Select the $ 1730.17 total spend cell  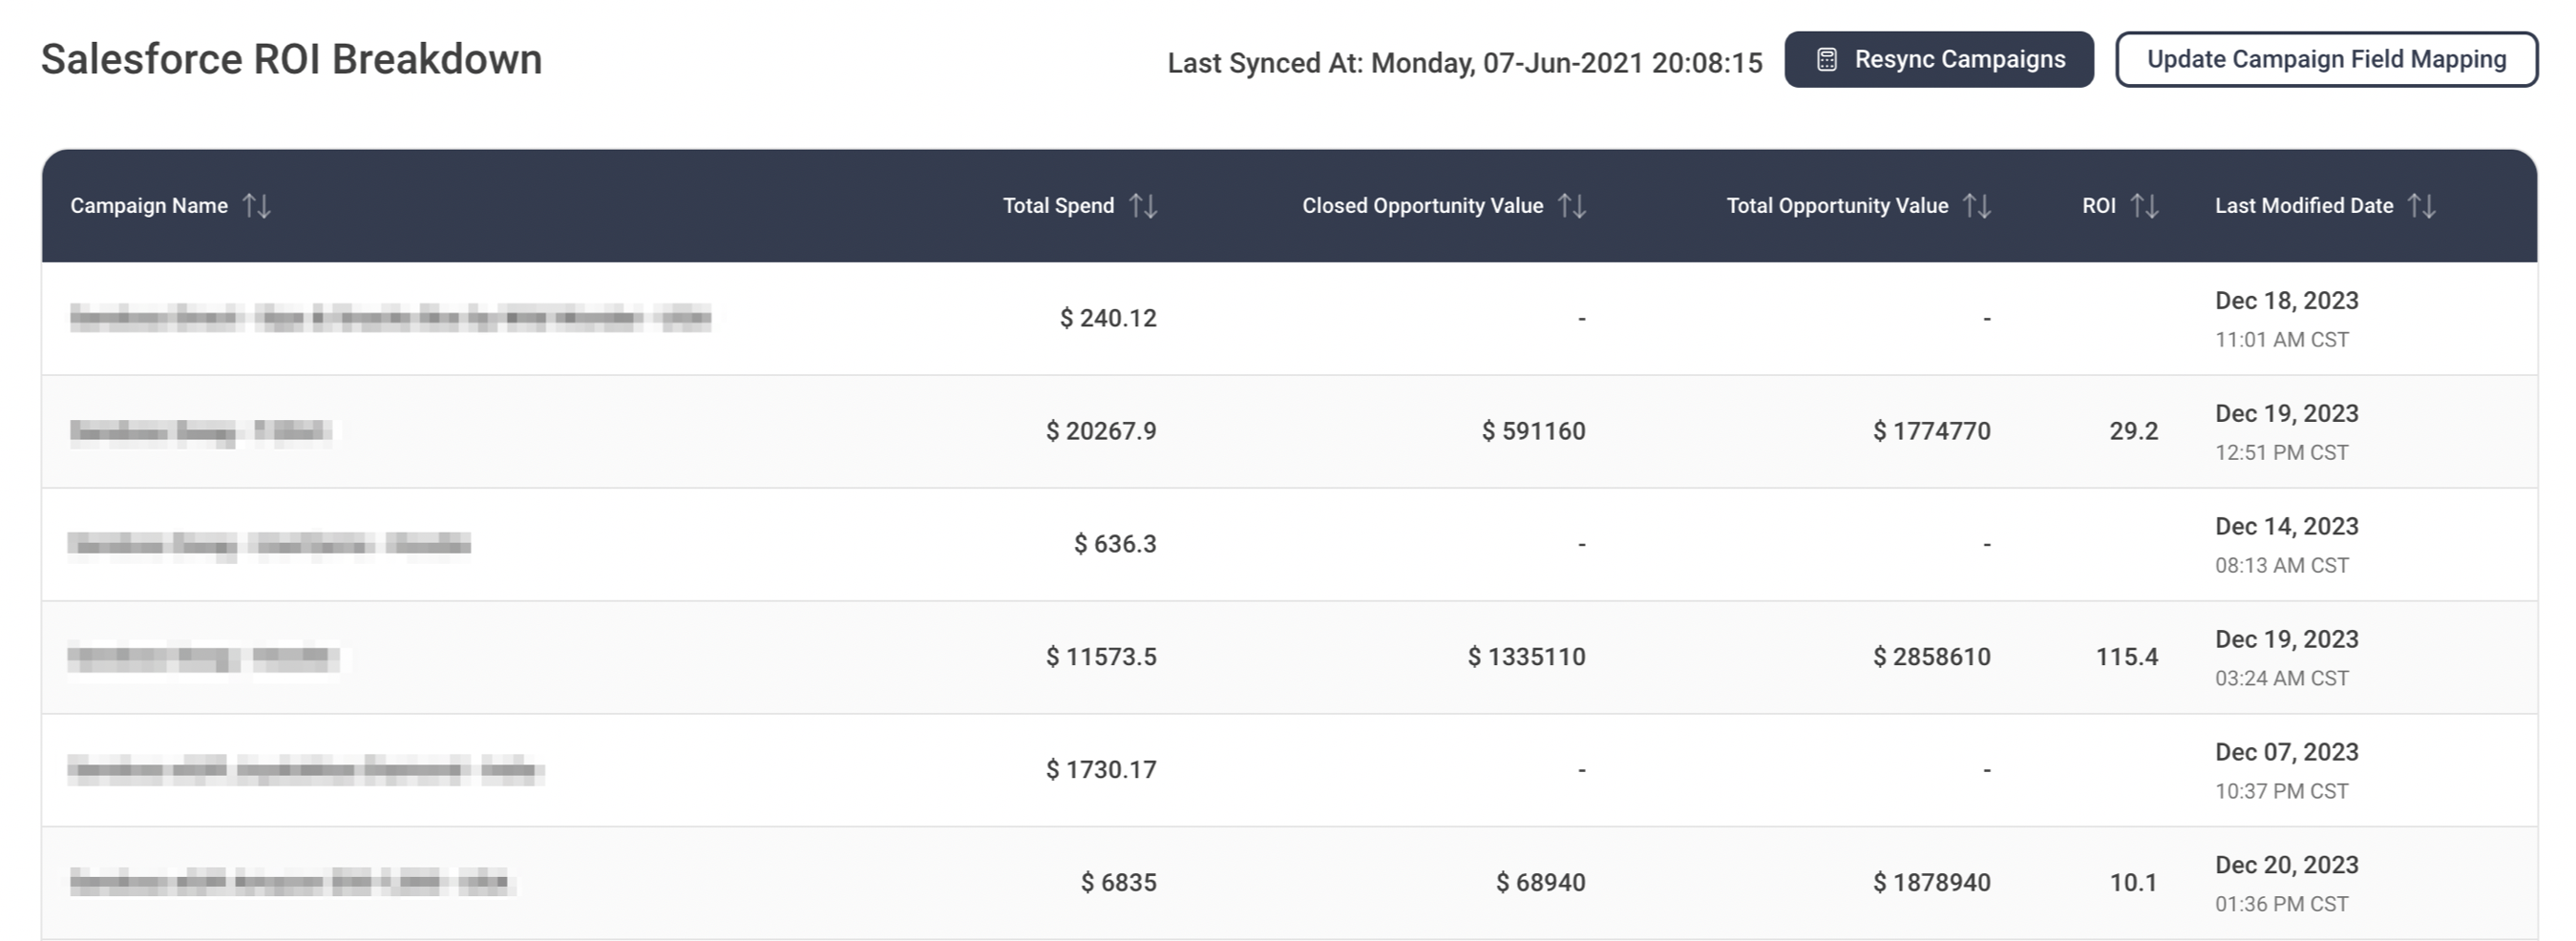pos(1101,770)
